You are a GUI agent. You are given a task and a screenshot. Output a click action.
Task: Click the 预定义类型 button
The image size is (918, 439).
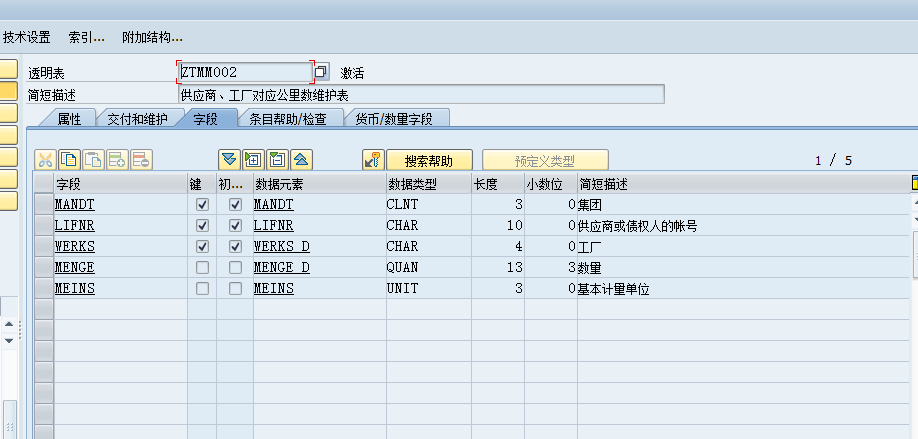545,160
